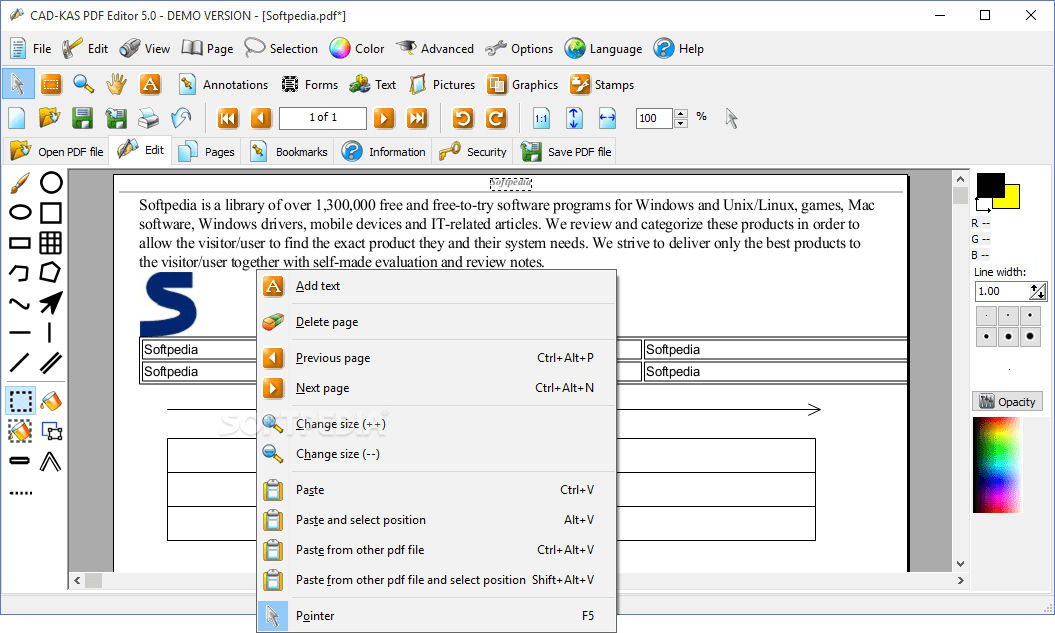Click fit to width icon
This screenshot has height=633, width=1055.
[x=607, y=118]
